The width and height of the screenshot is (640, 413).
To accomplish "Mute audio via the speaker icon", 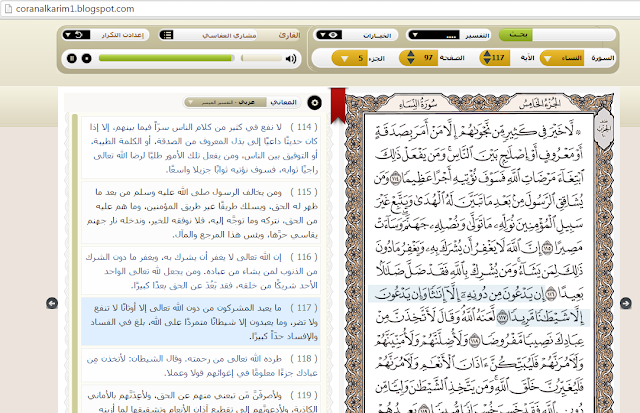I will [291, 58].
